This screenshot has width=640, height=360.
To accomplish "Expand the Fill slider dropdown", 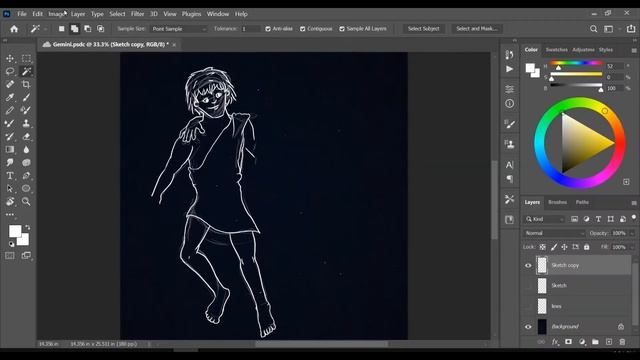I will pyautogui.click(x=632, y=247).
